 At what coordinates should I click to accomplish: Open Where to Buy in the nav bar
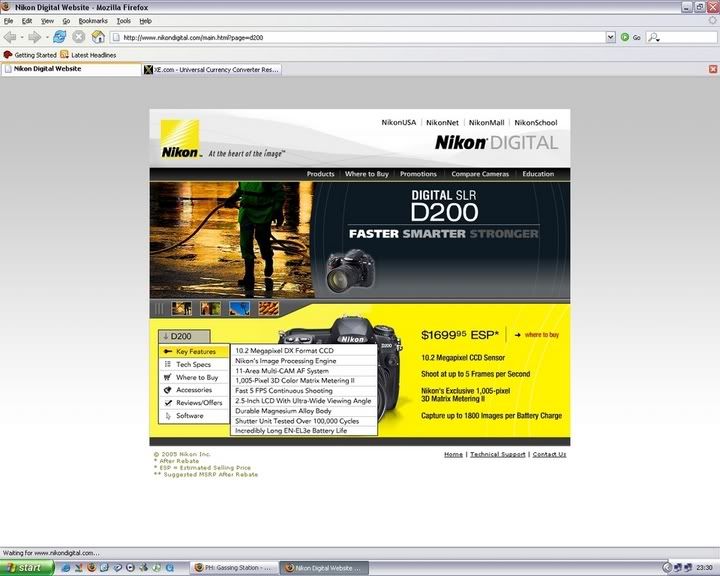(x=366, y=174)
